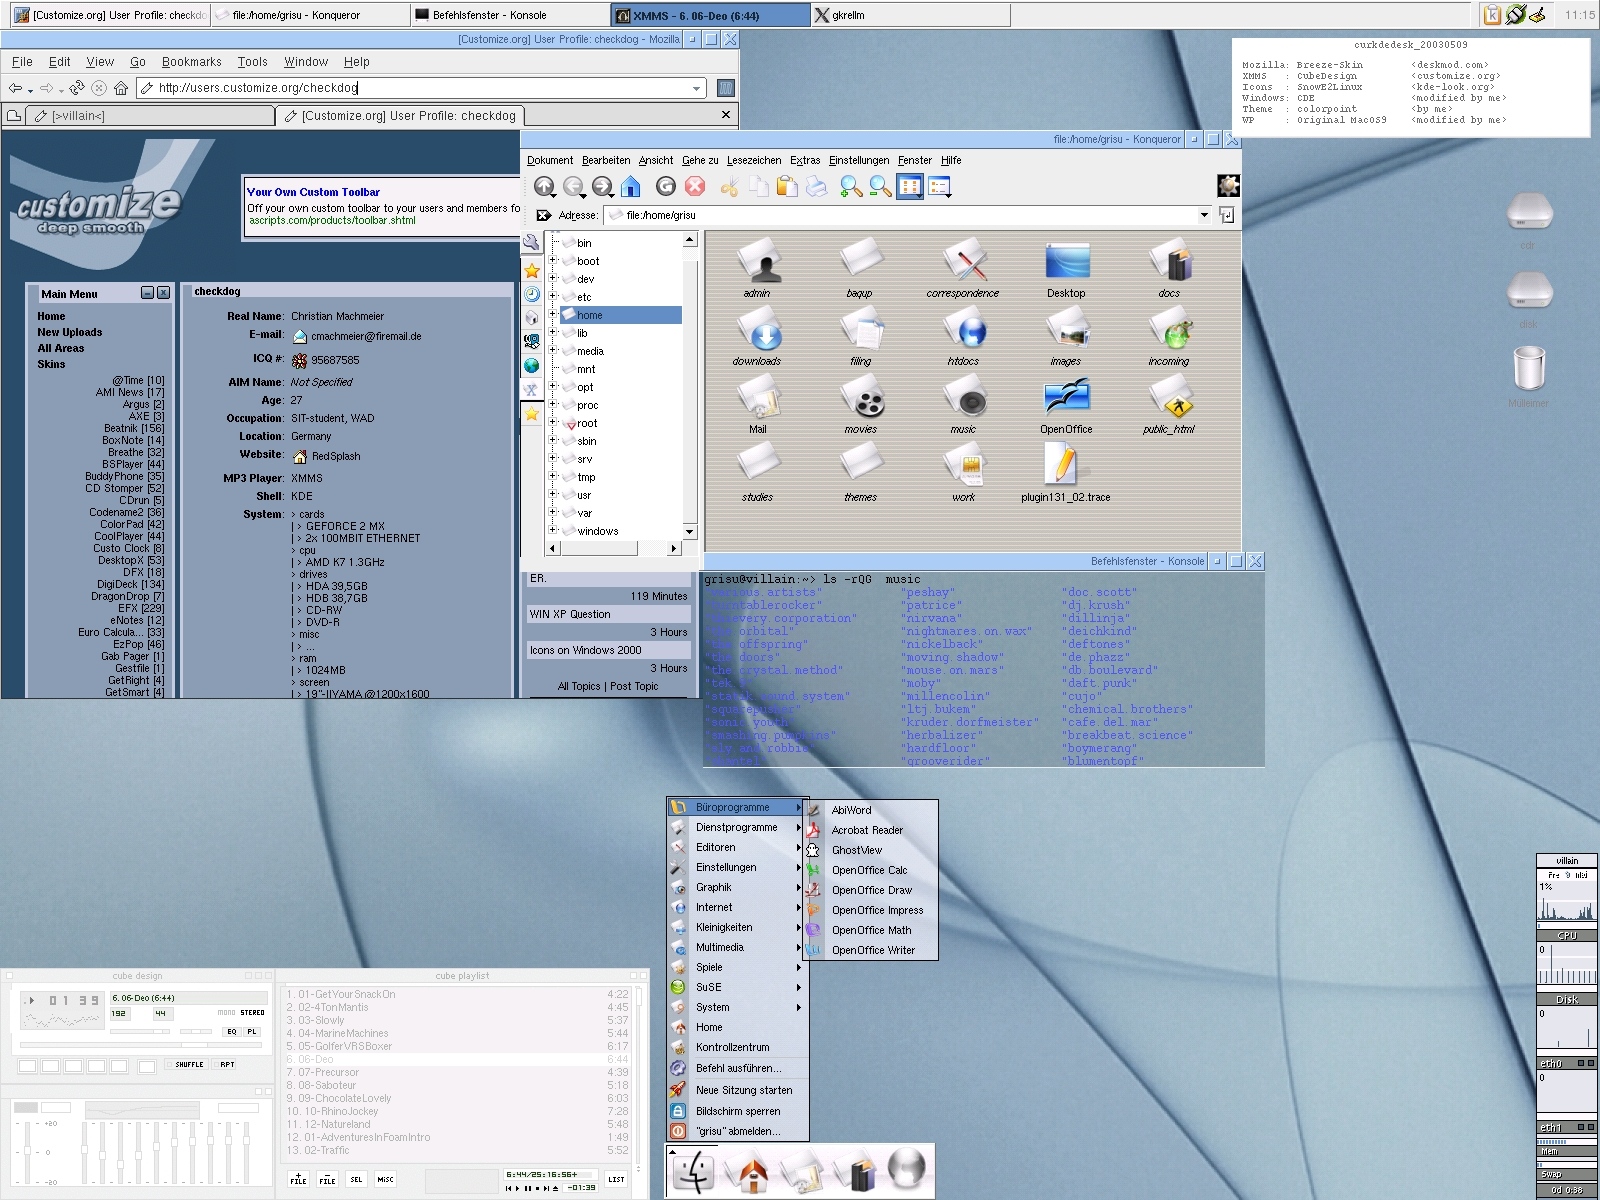Image resolution: width=1600 pixels, height=1200 pixels.
Task: Click the XMMS song position seek bar
Action: click(143, 1045)
